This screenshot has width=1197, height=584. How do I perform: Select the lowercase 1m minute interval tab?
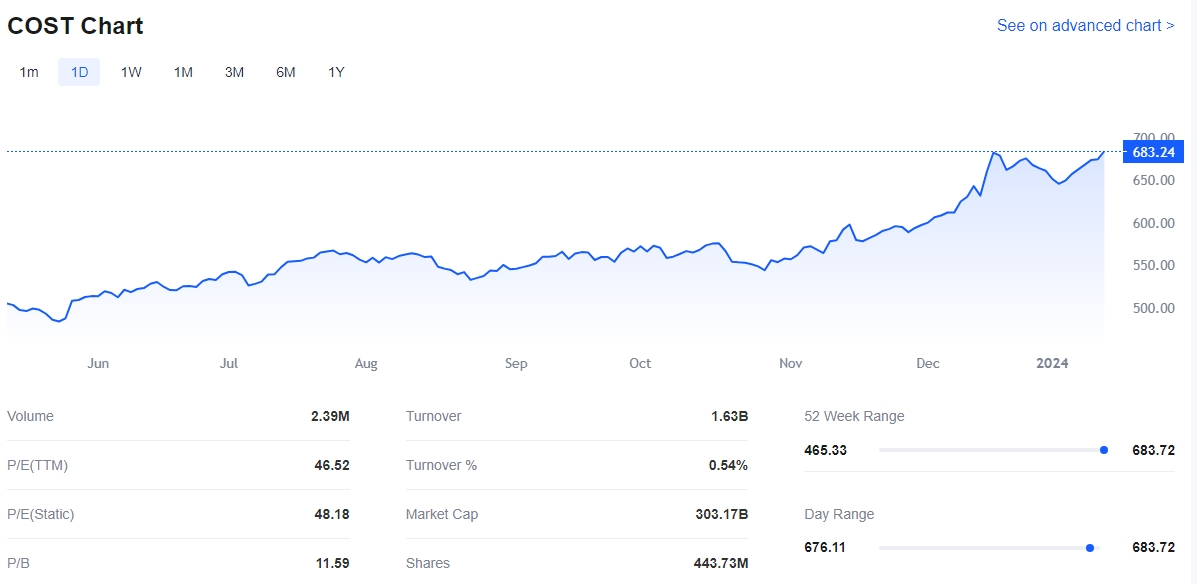click(x=29, y=72)
